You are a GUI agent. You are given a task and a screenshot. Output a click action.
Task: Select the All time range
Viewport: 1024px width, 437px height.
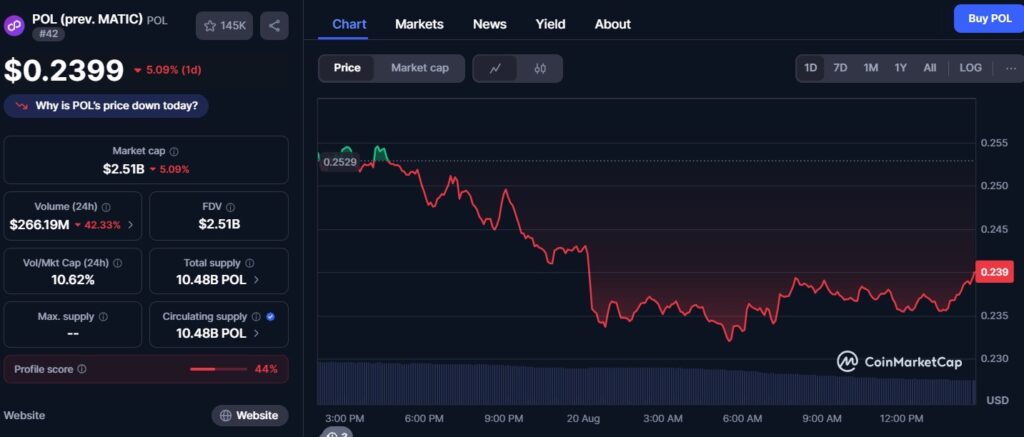[930, 68]
